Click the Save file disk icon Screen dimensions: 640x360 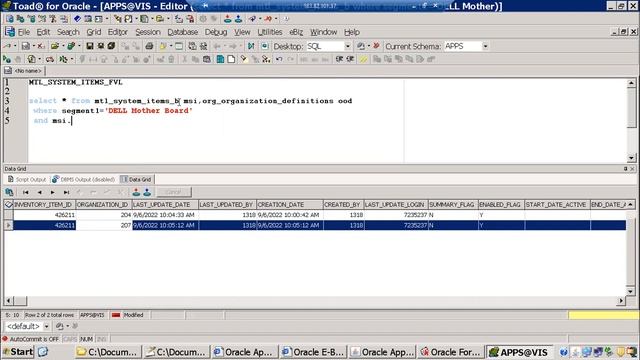click(89, 46)
